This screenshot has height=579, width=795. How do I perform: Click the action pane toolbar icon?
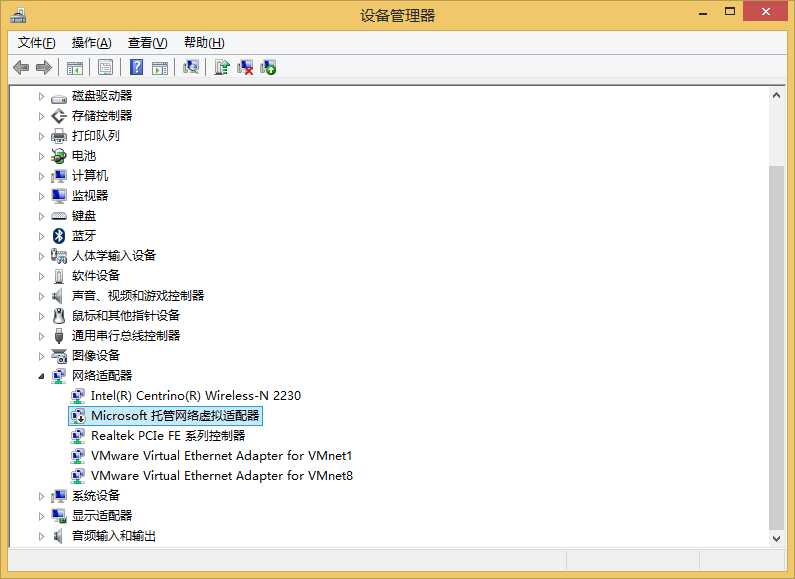click(x=160, y=67)
